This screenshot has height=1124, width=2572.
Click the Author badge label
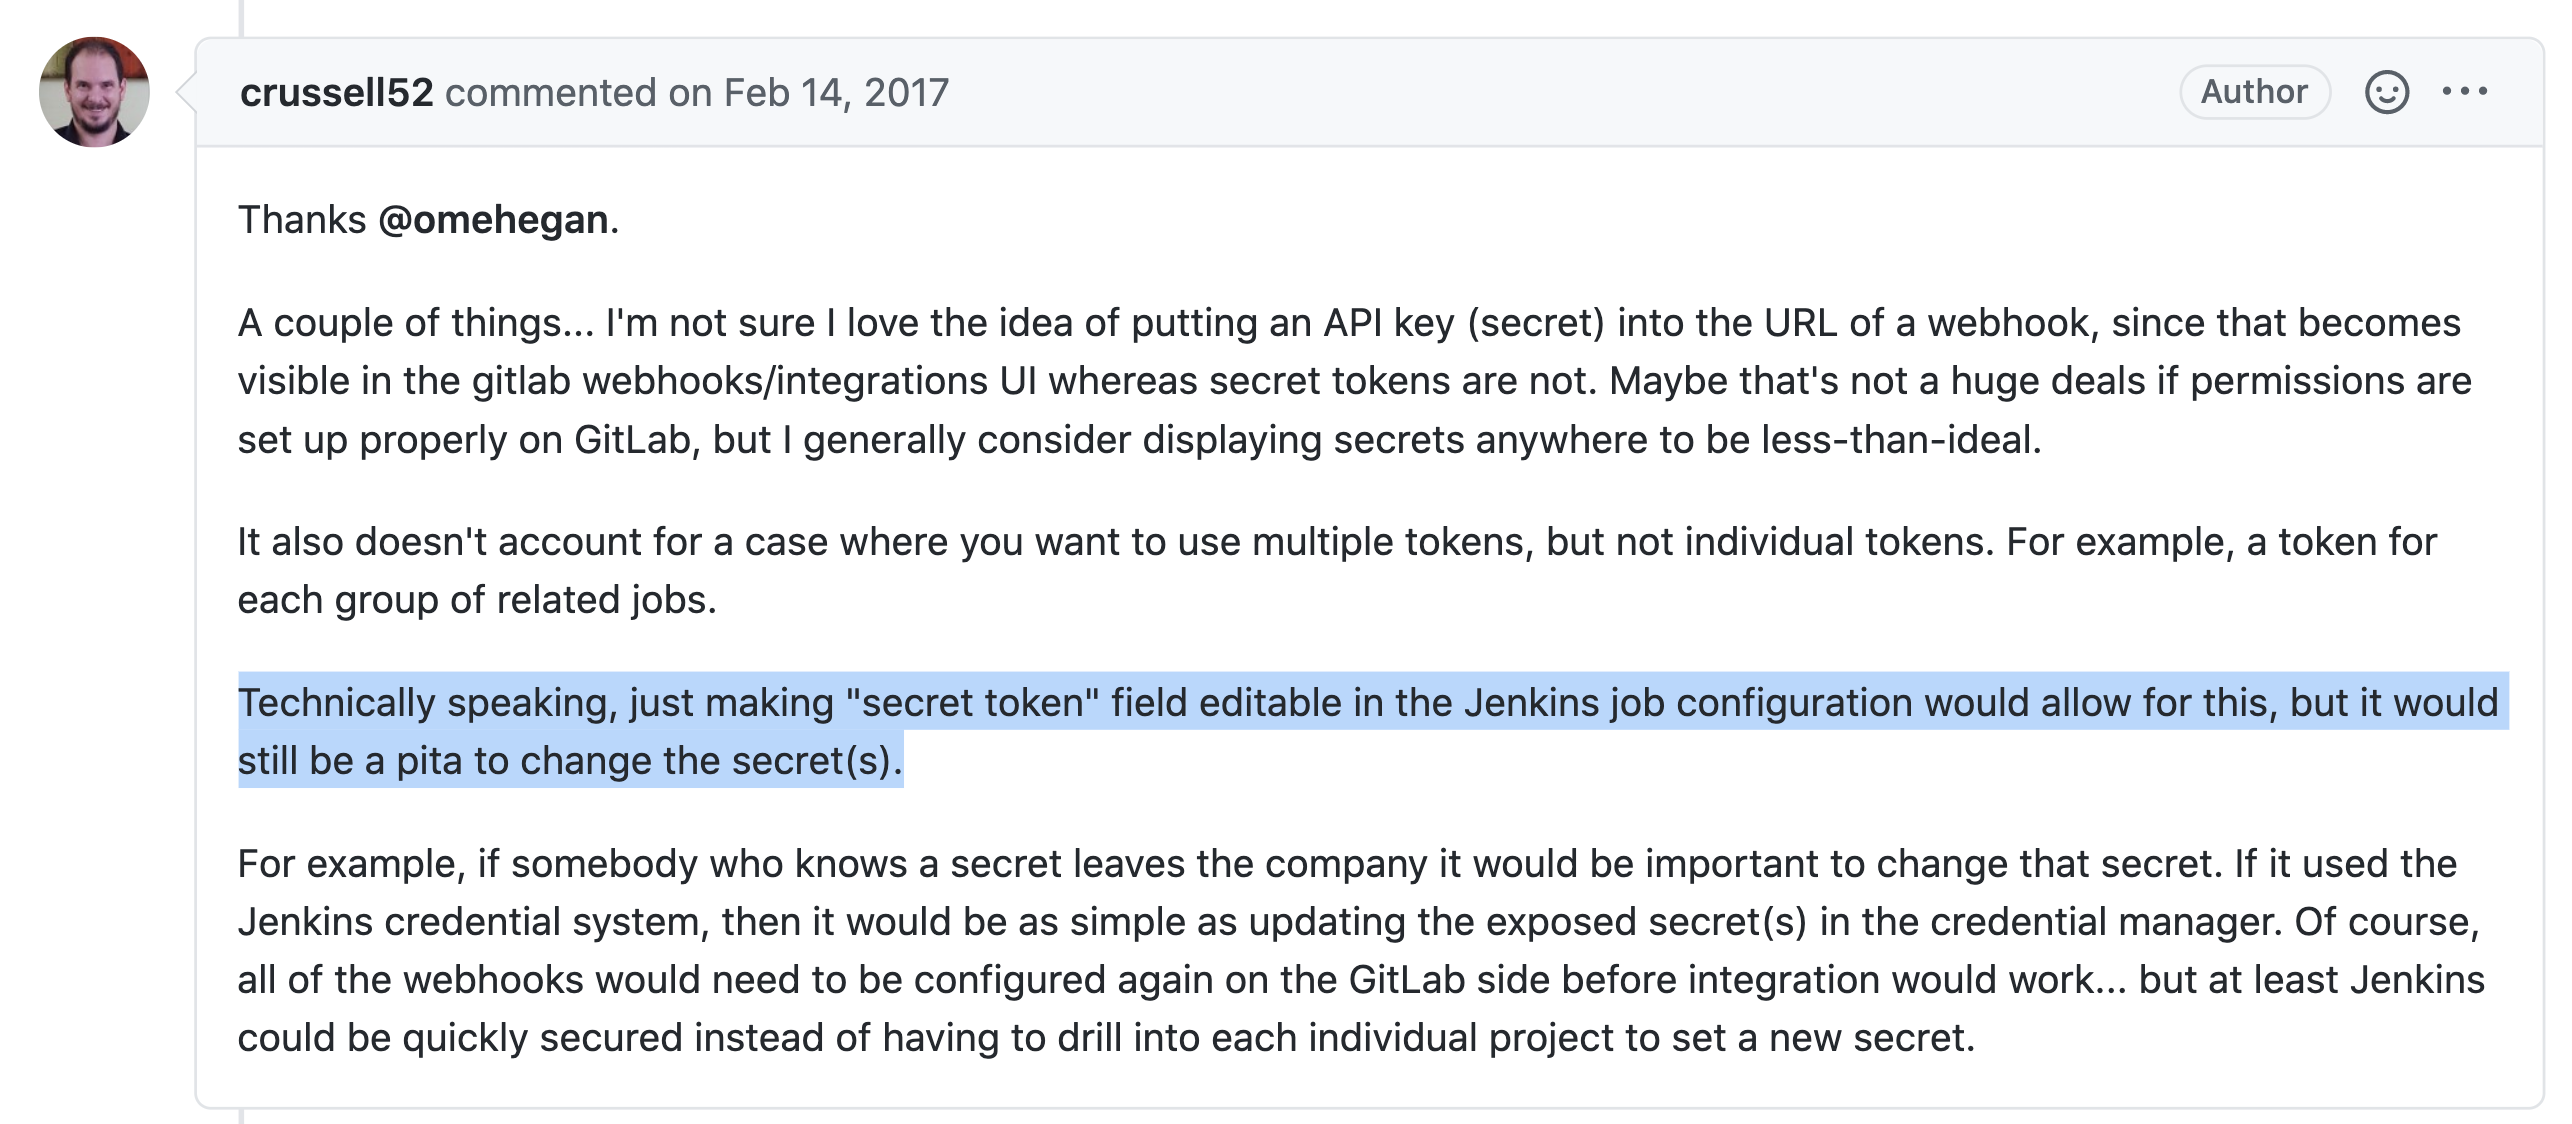[2254, 92]
